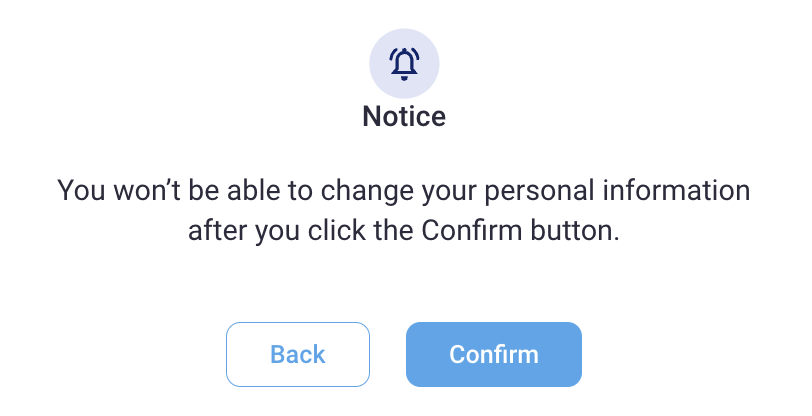Go back using the Back button

click(298, 354)
